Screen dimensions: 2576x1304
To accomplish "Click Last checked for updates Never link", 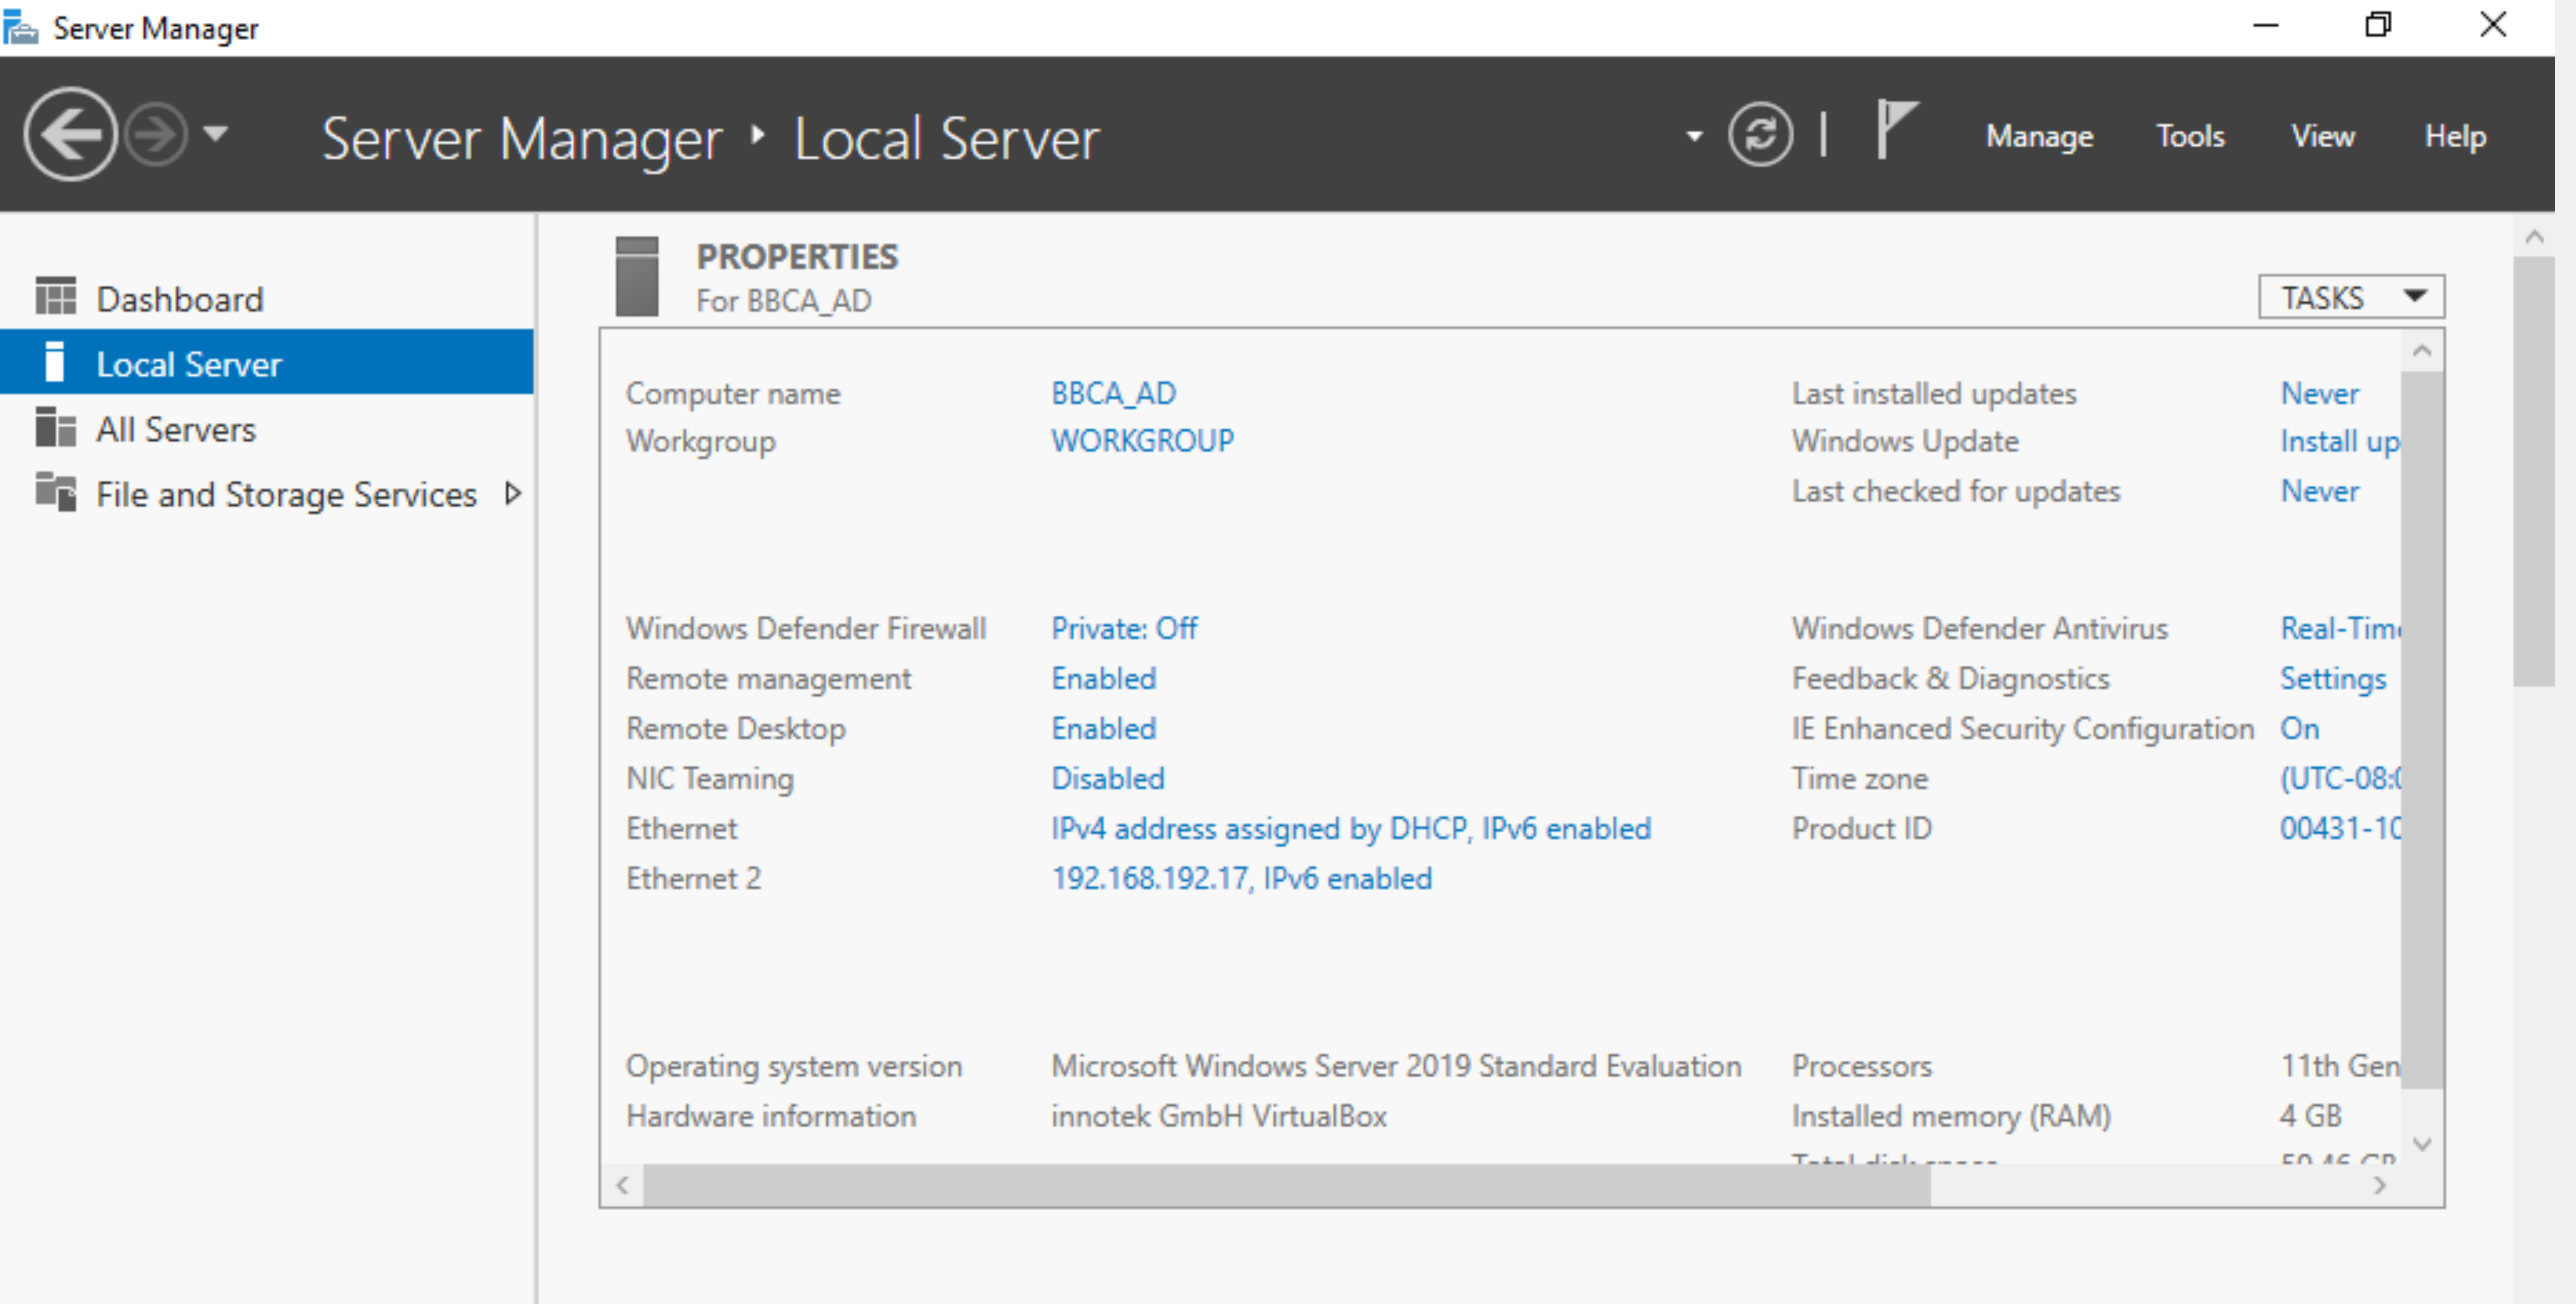I will click(x=2319, y=491).
